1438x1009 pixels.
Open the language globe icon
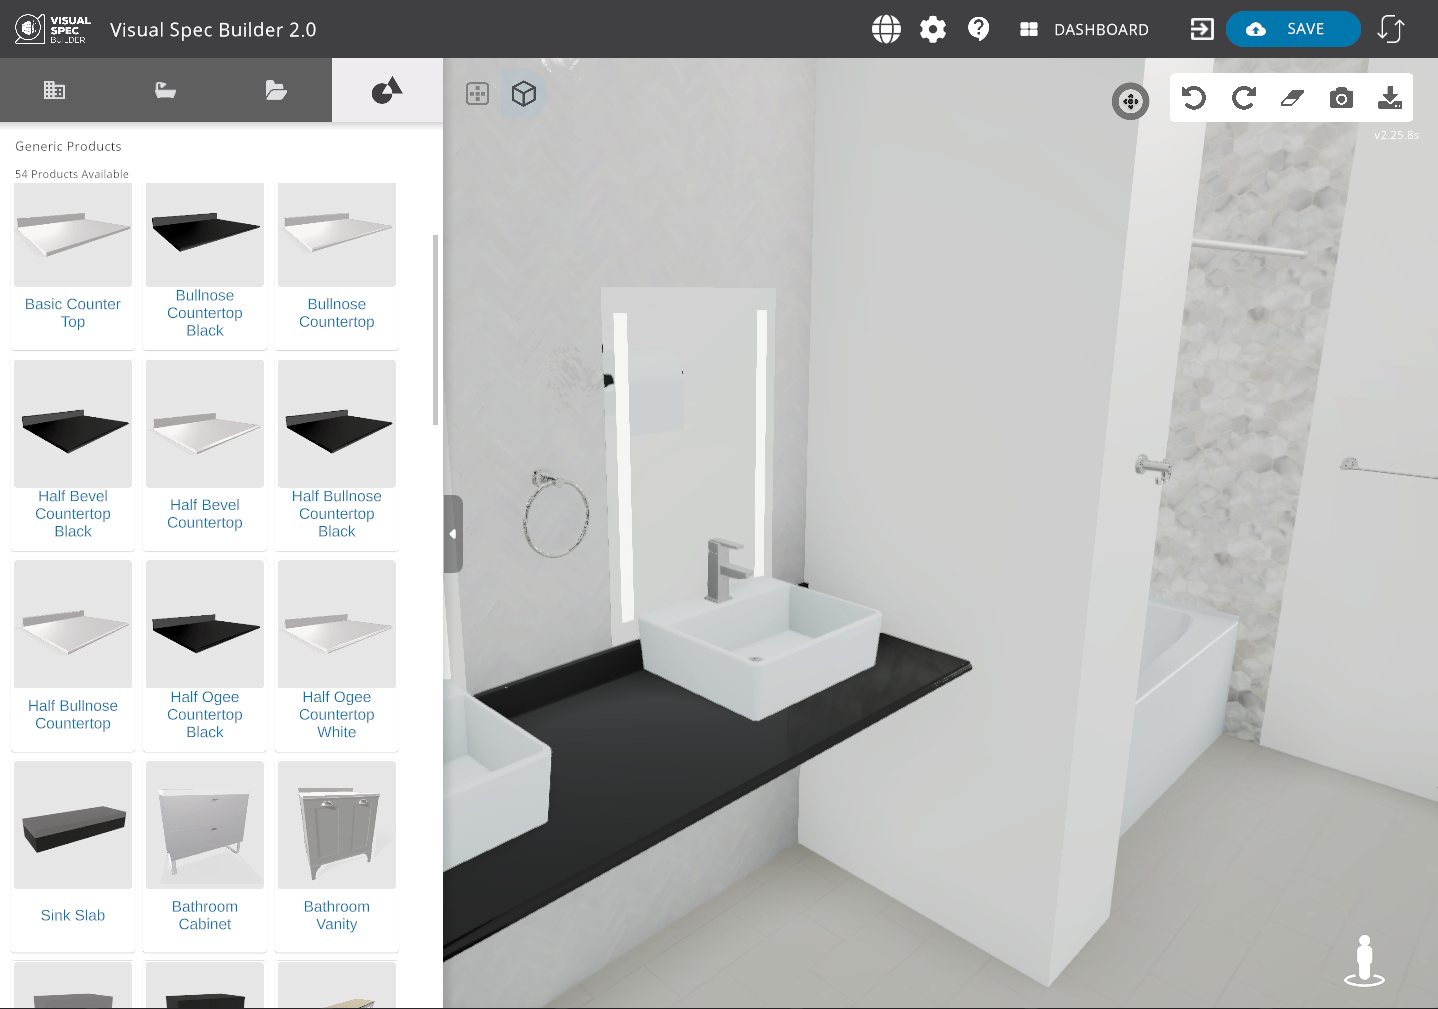pyautogui.click(x=886, y=29)
